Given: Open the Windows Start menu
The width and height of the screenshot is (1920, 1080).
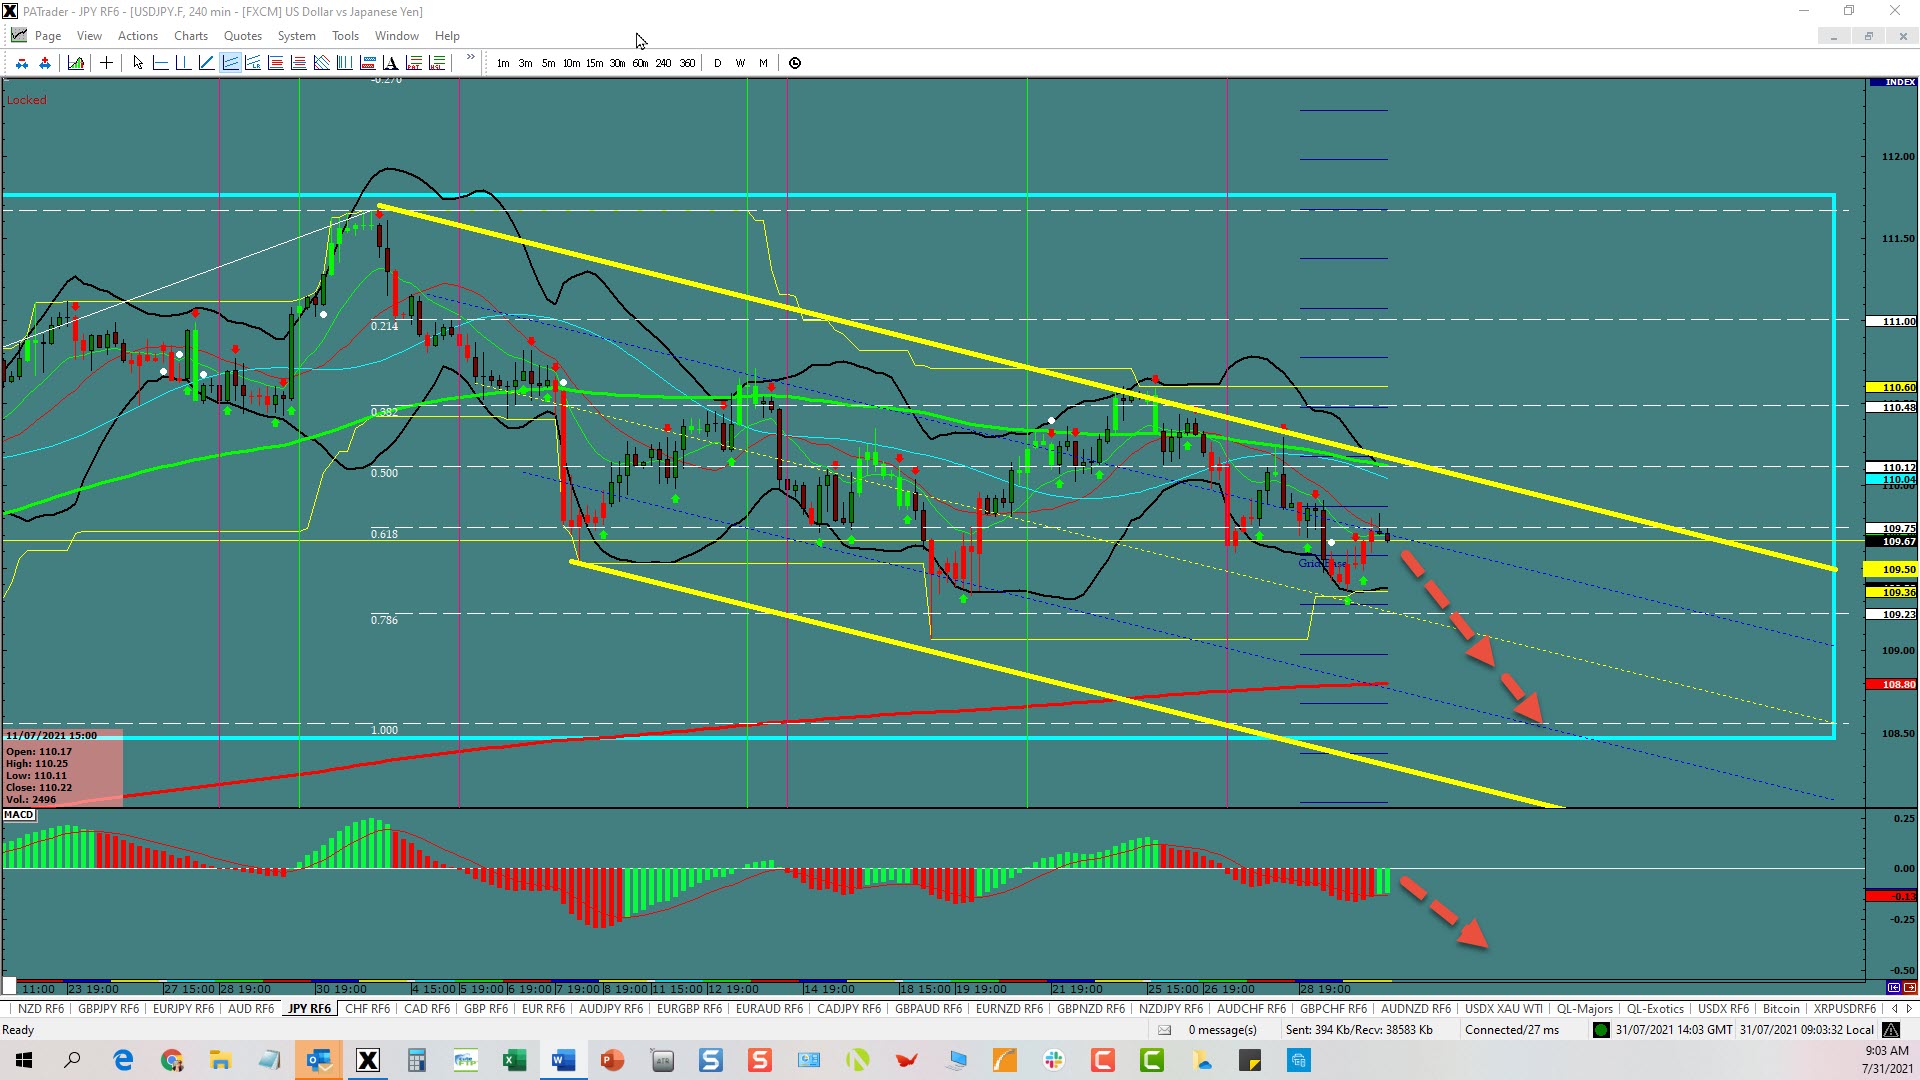Looking at the screenshot, I should point(24,1060).
